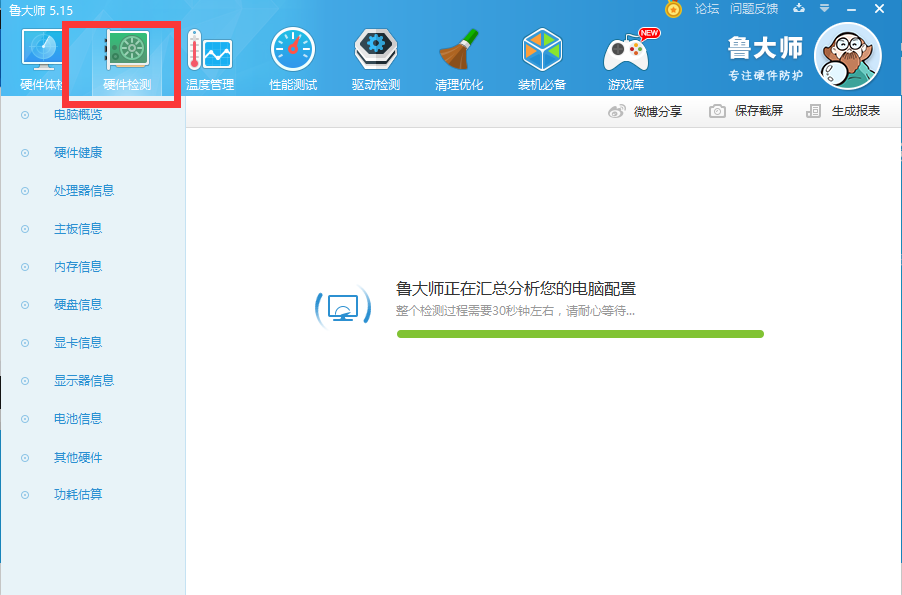Click bullet icon next to 内存信息
Screen dimensions: 902x595
pos(25,267)
